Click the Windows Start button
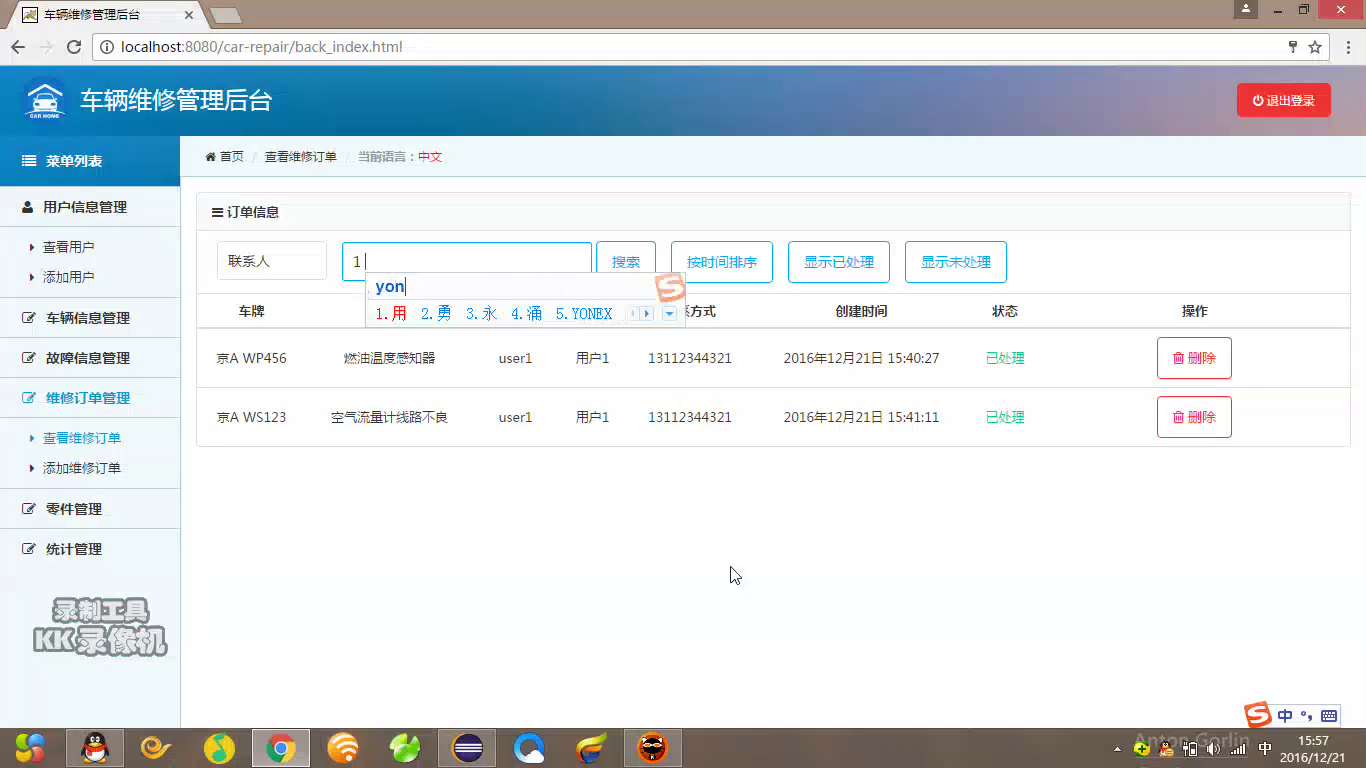The image size is (1366, 768). 30,747
